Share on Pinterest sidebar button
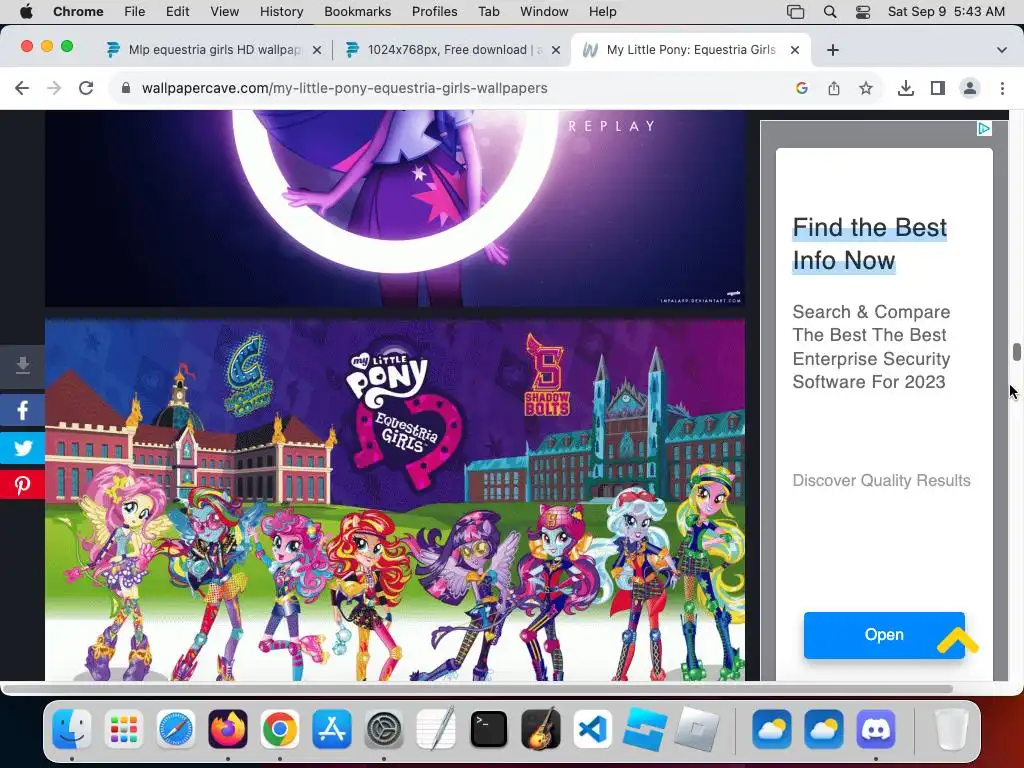This screenshot has height=768, width=1024. point(22,485)
